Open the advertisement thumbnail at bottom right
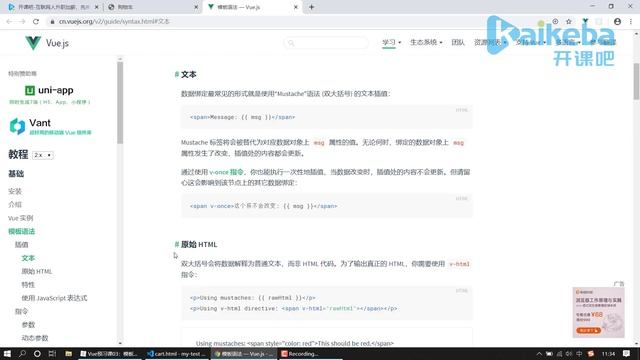 pyautogui.click(x=598, y=312)
